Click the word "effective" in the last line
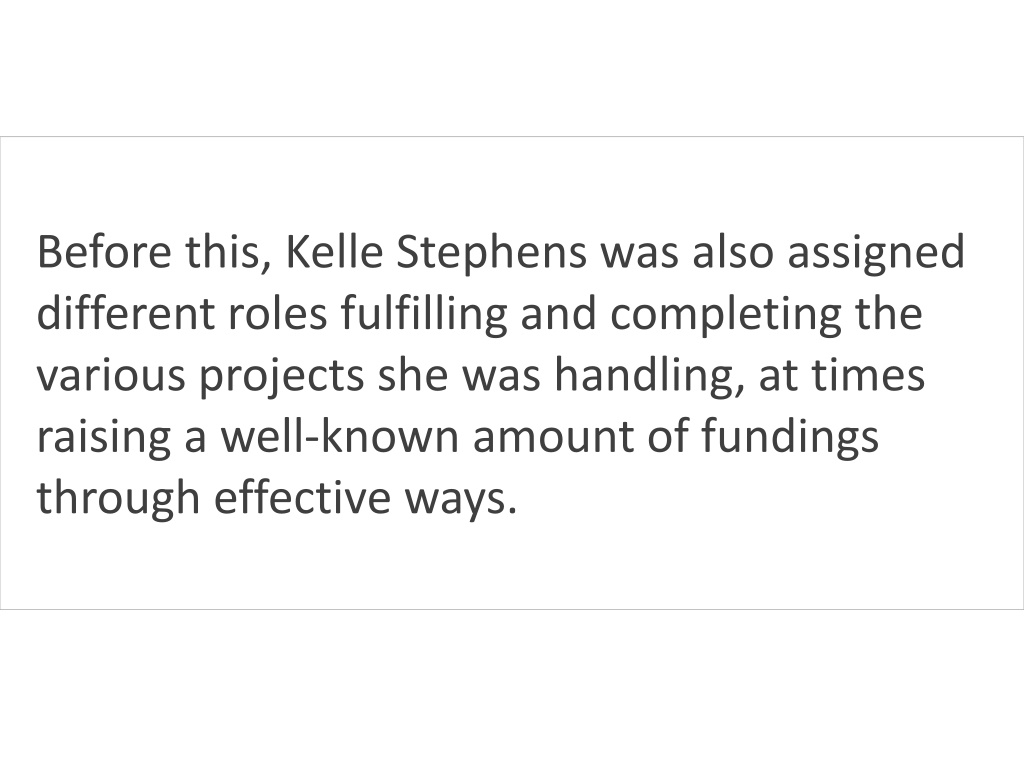The width and height of the screenshot is (1024, 768). click(302, 498)
